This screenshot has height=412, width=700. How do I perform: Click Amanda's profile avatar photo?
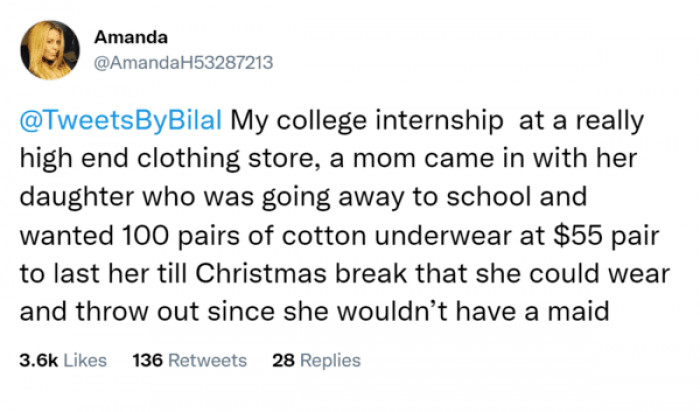pos(49,50)
